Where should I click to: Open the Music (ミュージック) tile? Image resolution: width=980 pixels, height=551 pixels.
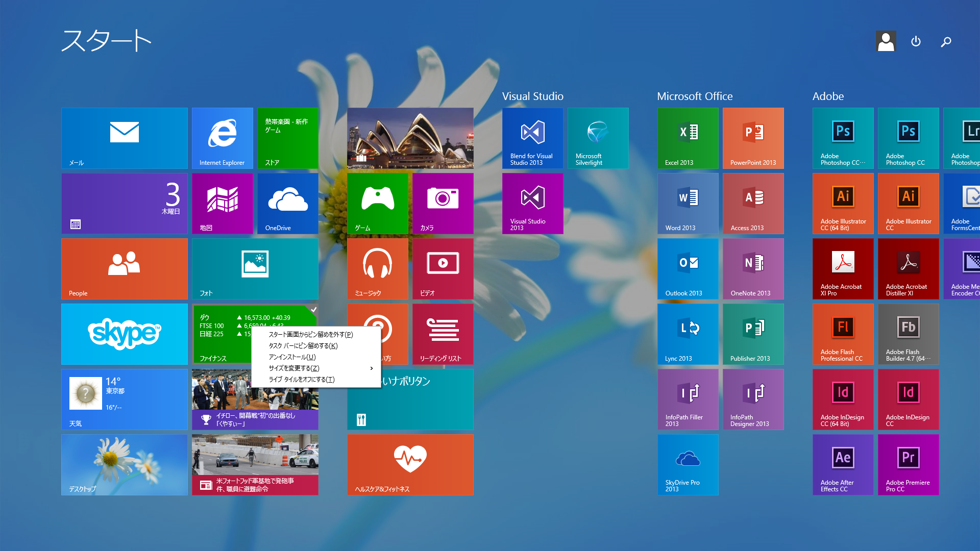click(378, 269)
